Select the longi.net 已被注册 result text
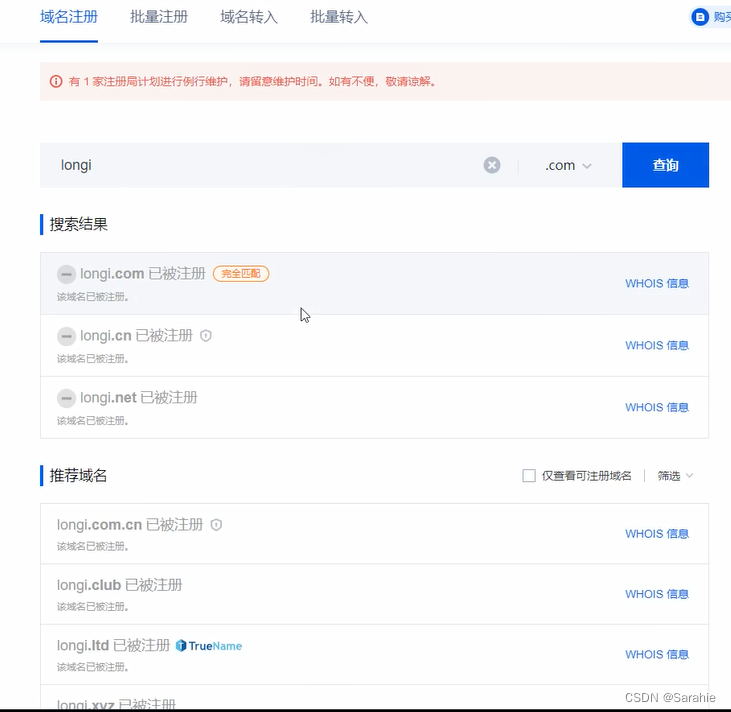 point(139,398)
